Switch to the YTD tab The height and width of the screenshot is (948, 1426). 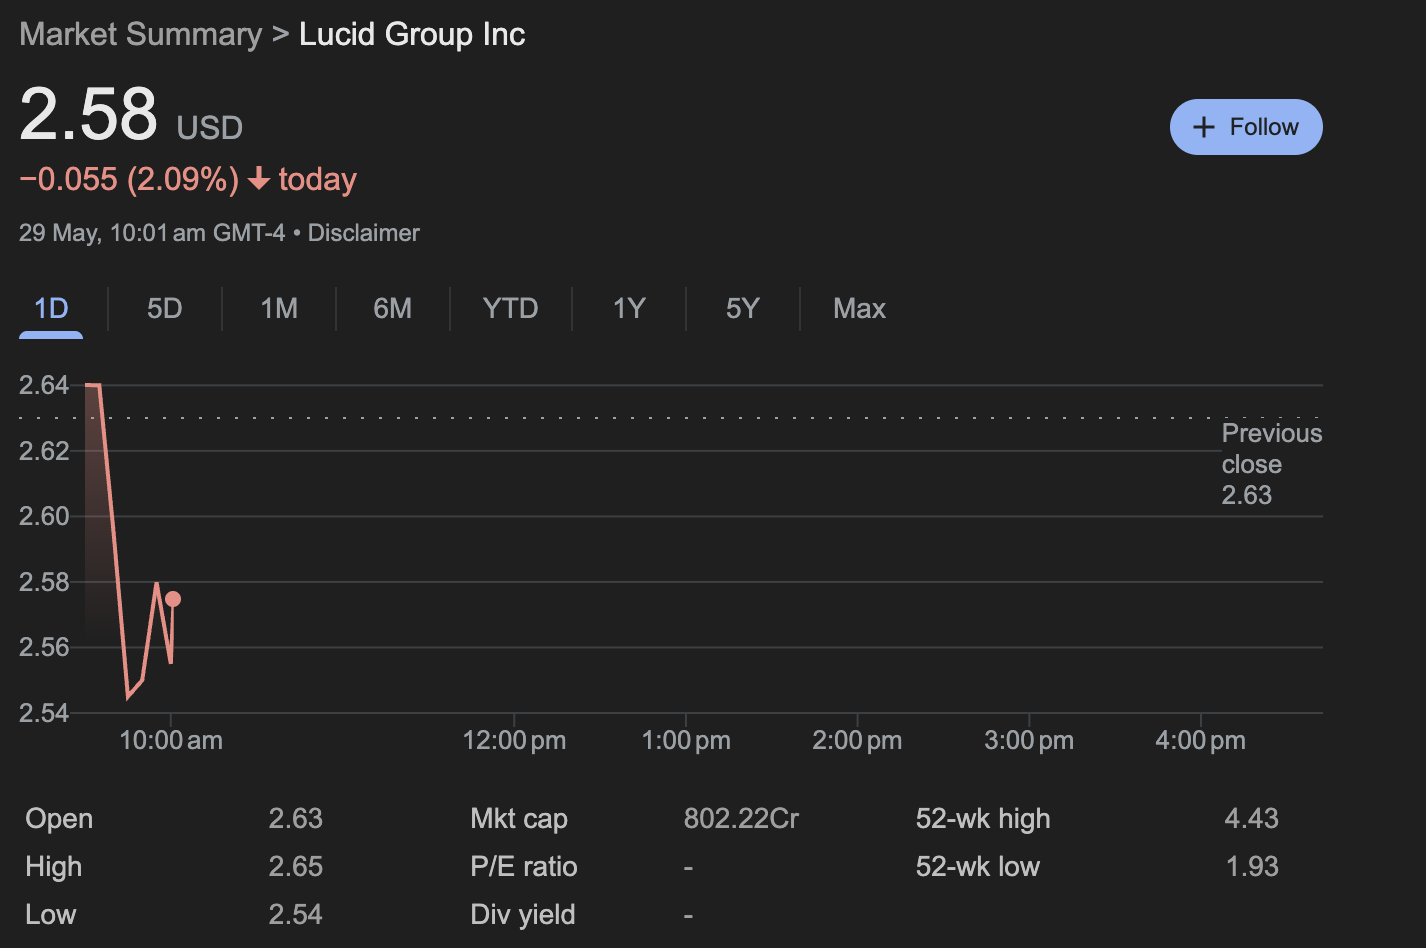point(510,308)
